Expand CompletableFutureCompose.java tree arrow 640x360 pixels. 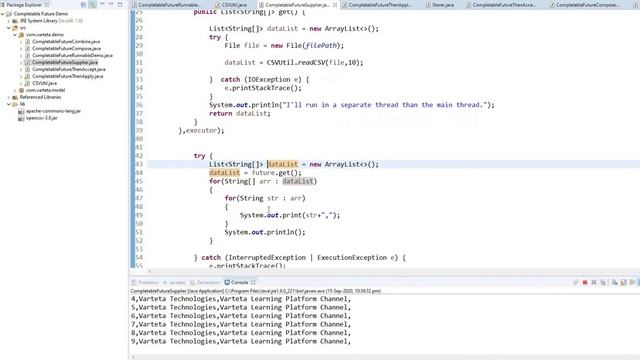(x=21, y=49)
